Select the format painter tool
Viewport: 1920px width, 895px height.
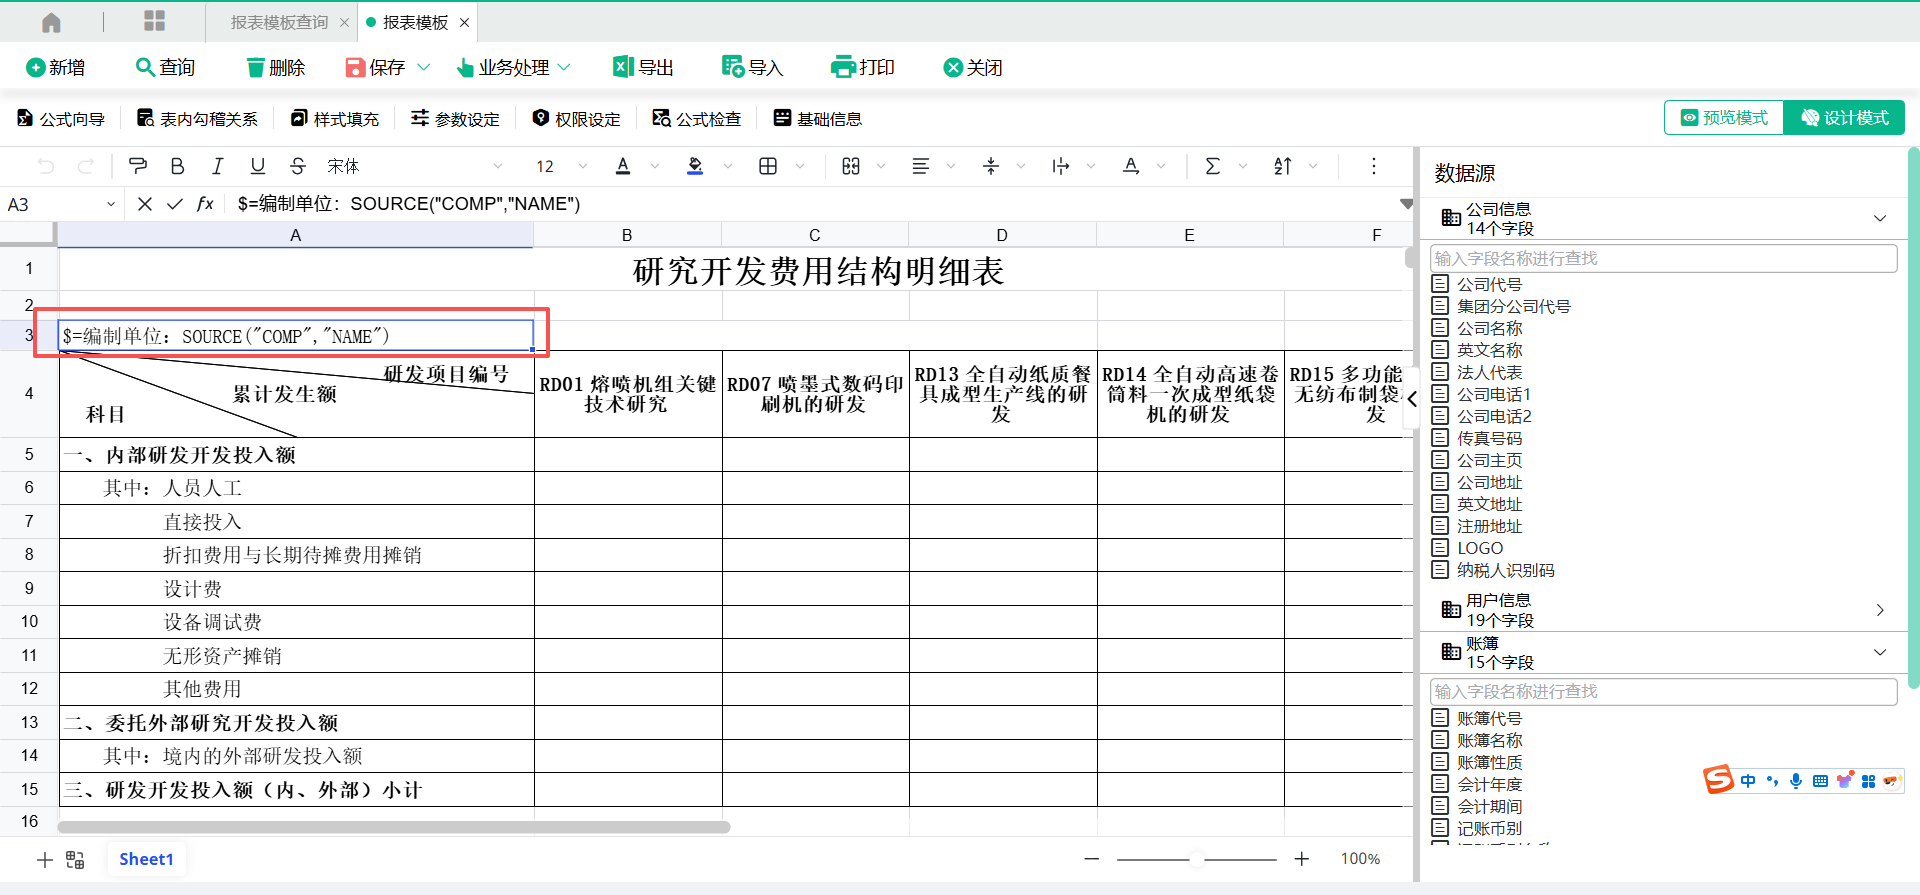pyautogui.click(x=138, y=166)
